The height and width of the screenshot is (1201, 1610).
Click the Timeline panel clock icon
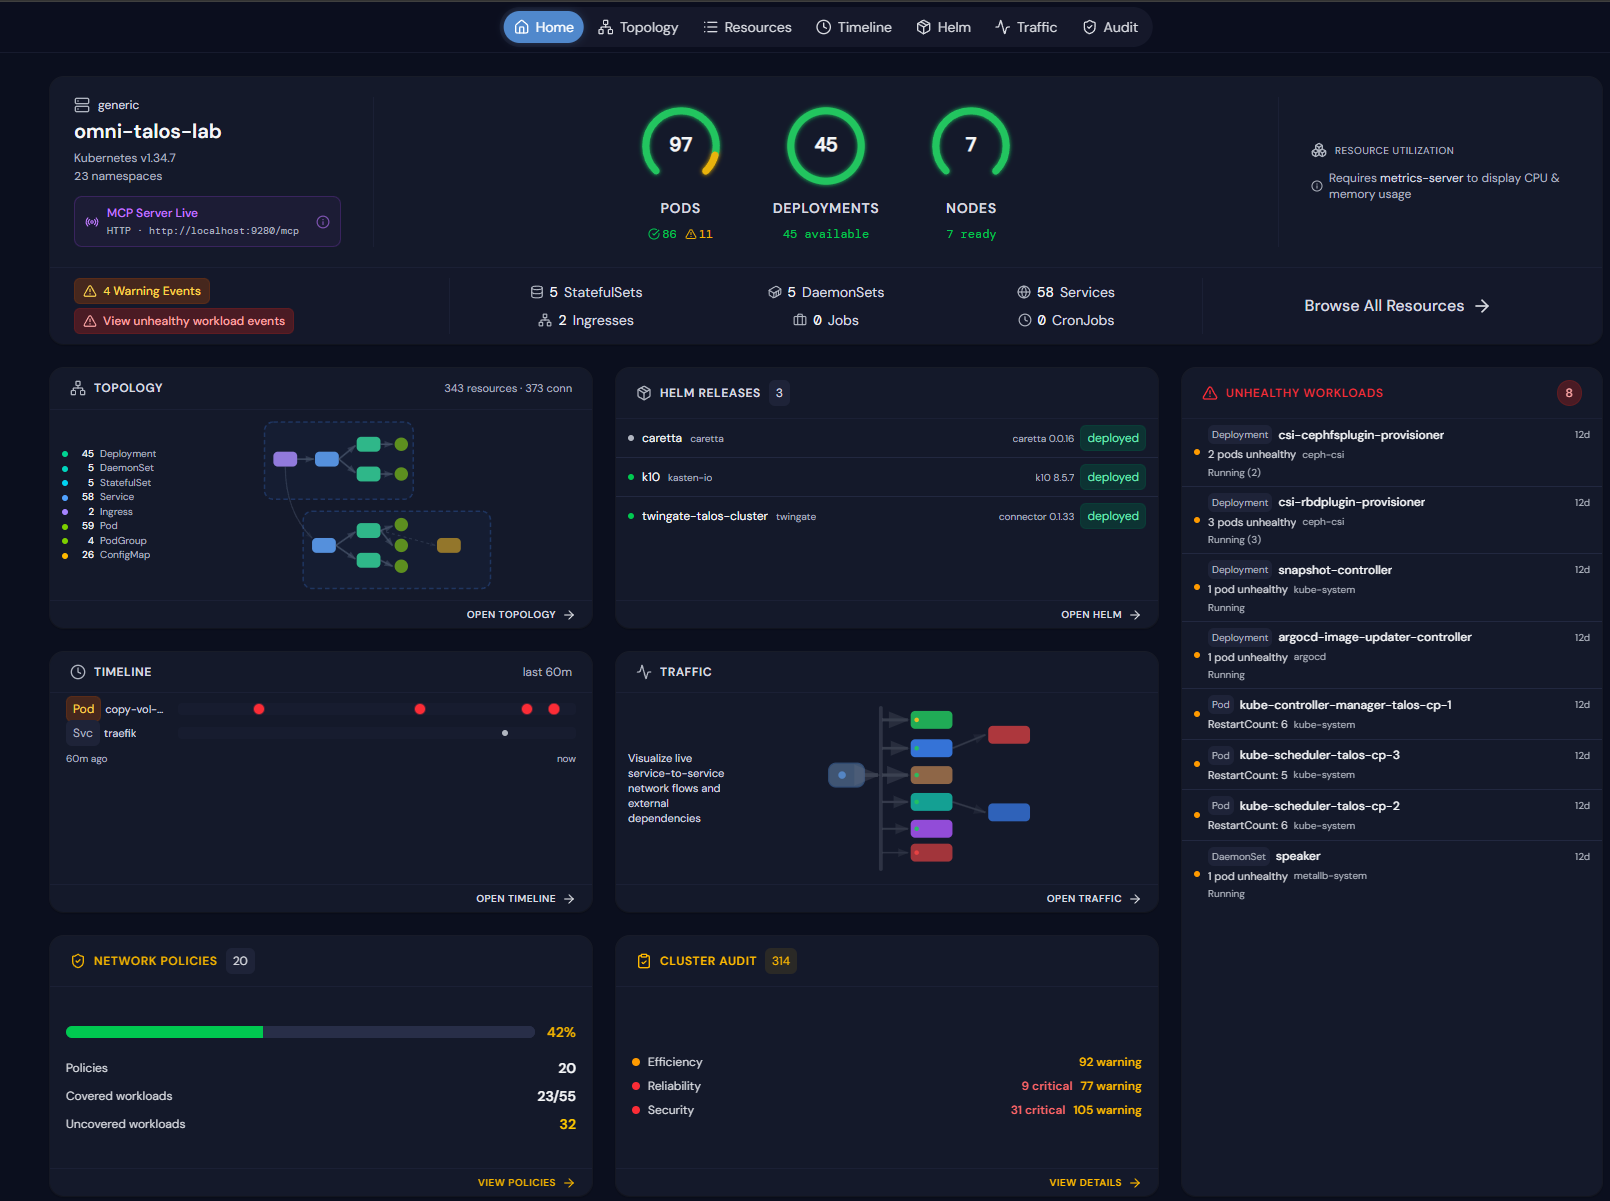click(78, 672)
